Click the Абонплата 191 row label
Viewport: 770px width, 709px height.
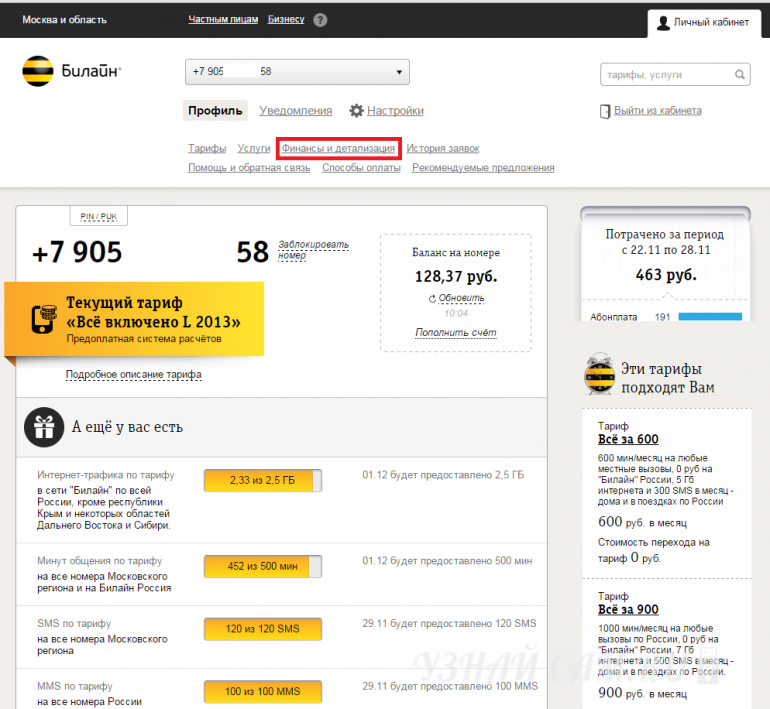pos(630,317)
